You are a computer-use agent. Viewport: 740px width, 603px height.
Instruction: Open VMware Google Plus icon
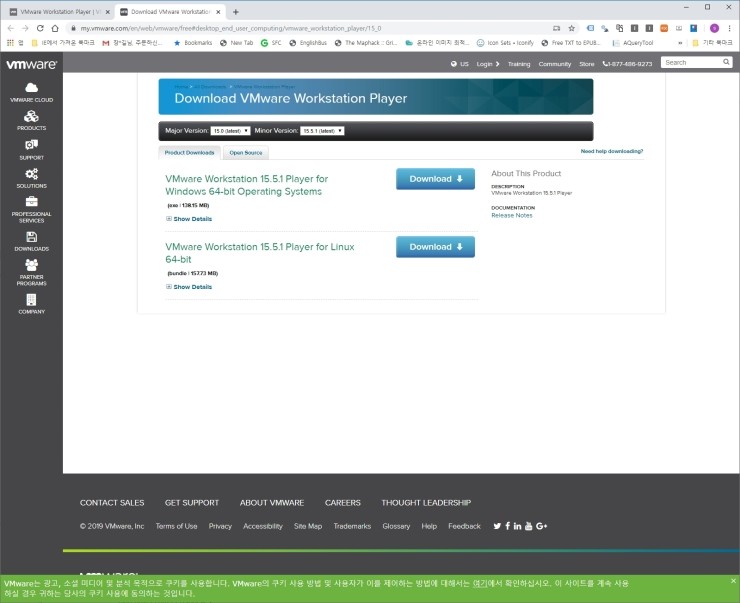pyautogui.click(x=541, y=526)
